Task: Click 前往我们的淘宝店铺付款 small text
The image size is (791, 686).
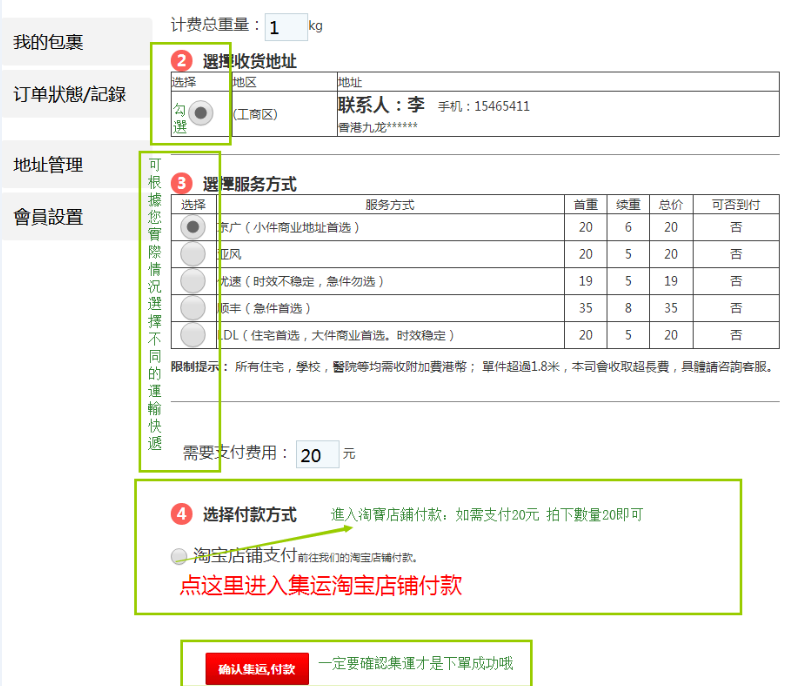Action: click(x=357, y=558)
